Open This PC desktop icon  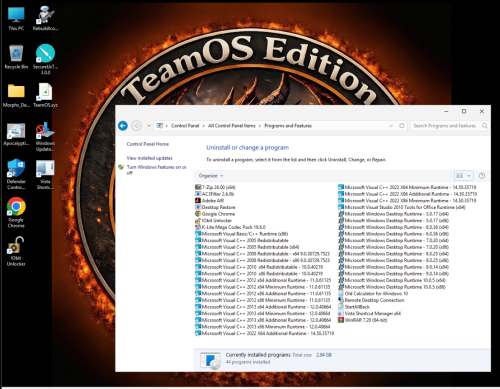pos(16,19)
